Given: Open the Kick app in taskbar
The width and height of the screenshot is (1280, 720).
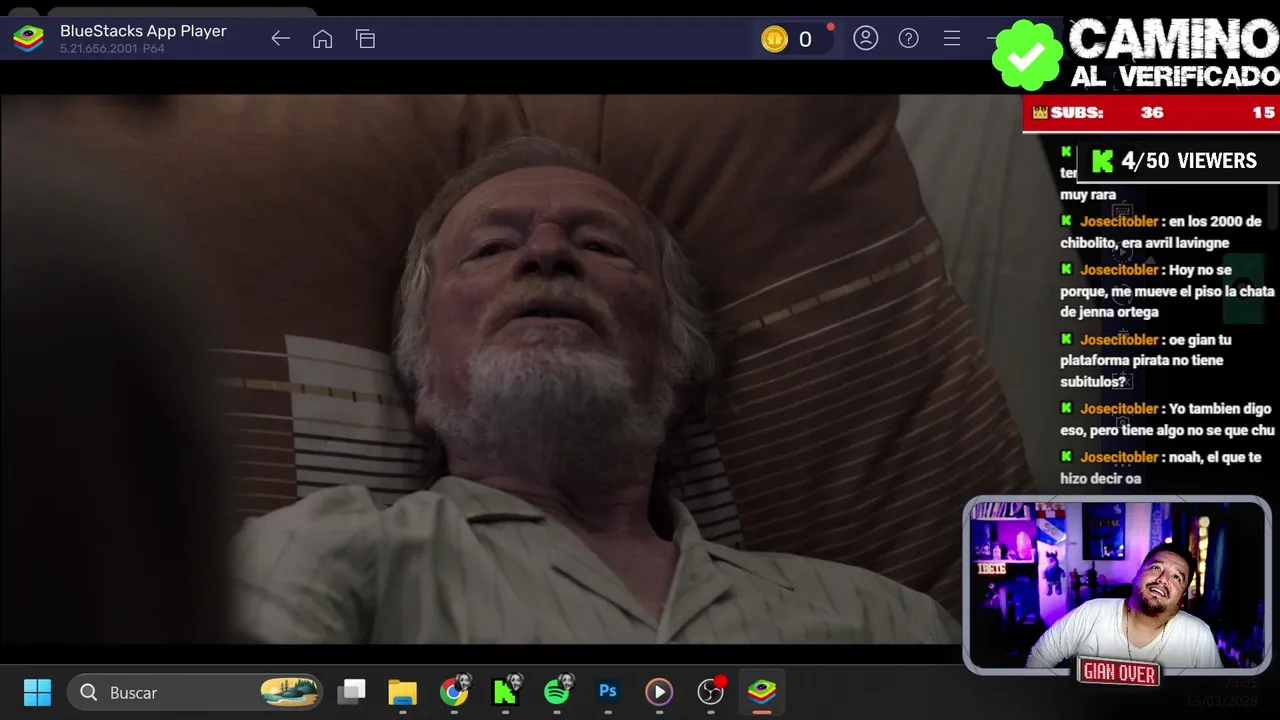Looking at the screenshot, I should pos(505,692).
